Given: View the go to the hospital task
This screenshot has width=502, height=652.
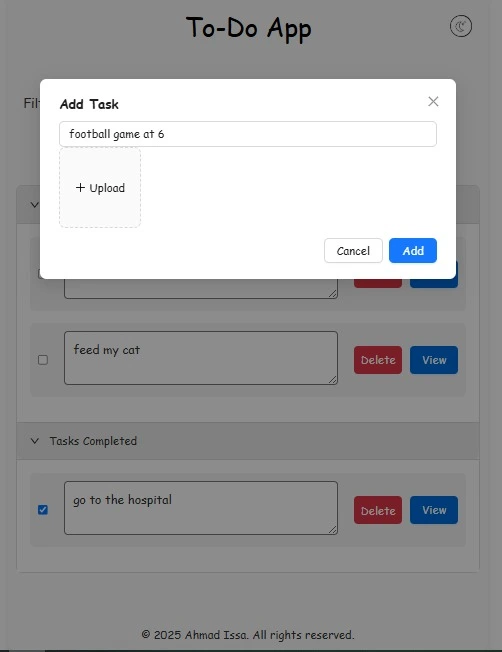Looking at the screenshot, I should coord(434,510).
